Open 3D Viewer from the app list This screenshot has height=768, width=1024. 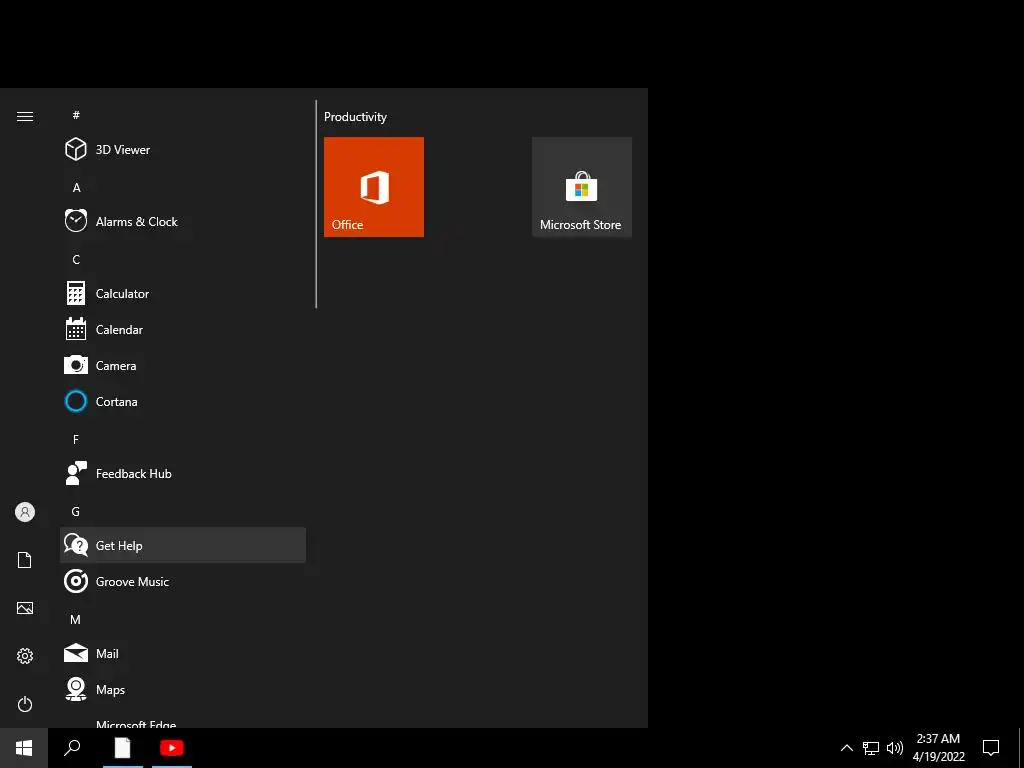coord(183,150)
